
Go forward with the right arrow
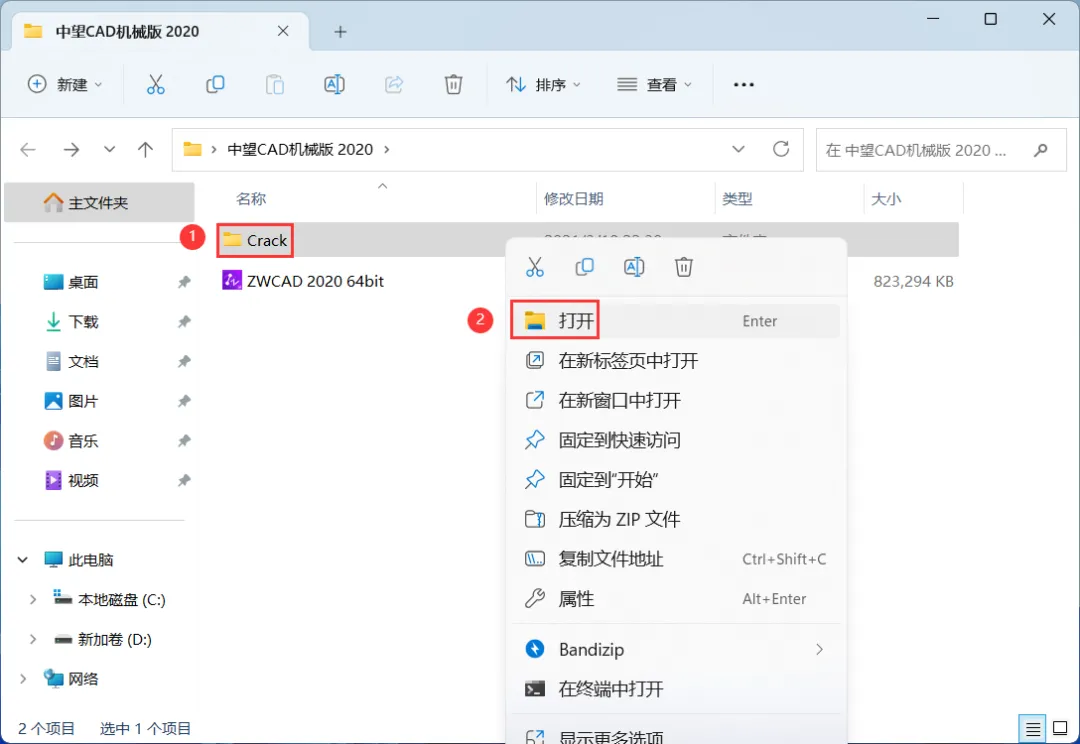pyautogui.click(x=72, y=149)
